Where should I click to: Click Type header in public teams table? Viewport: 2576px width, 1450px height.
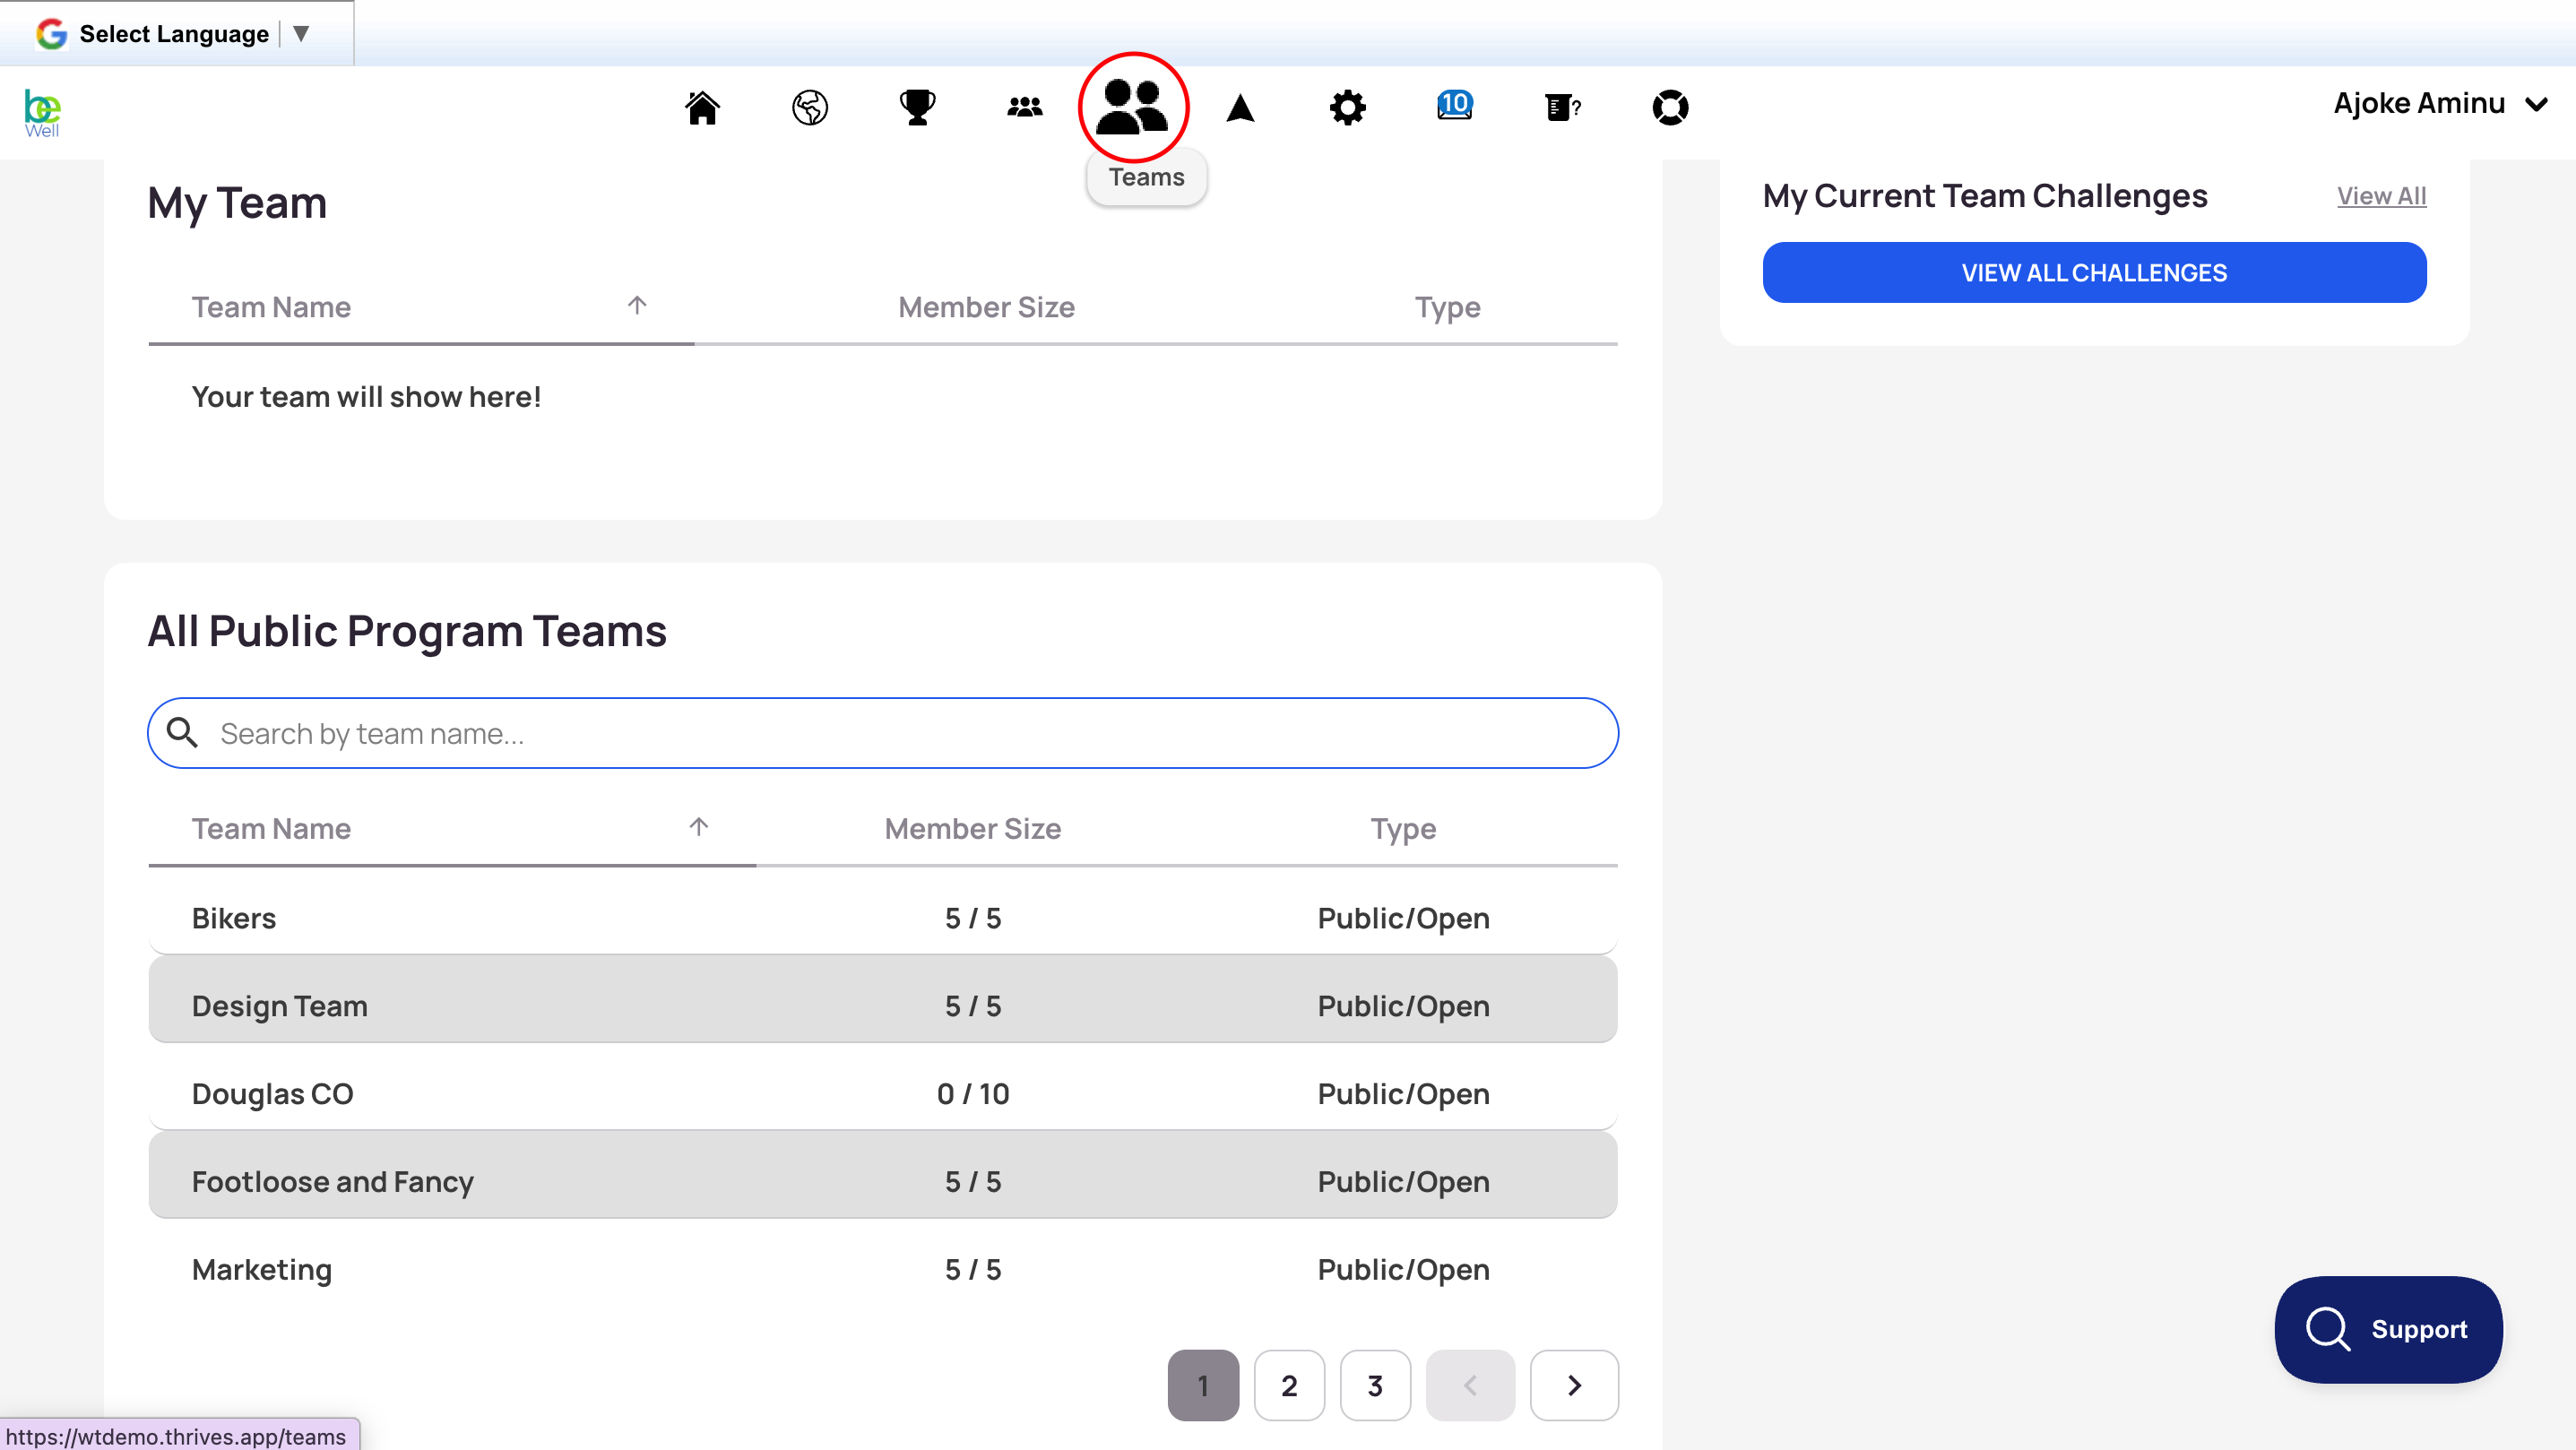pyautogui.click(x=1403, y=829)
